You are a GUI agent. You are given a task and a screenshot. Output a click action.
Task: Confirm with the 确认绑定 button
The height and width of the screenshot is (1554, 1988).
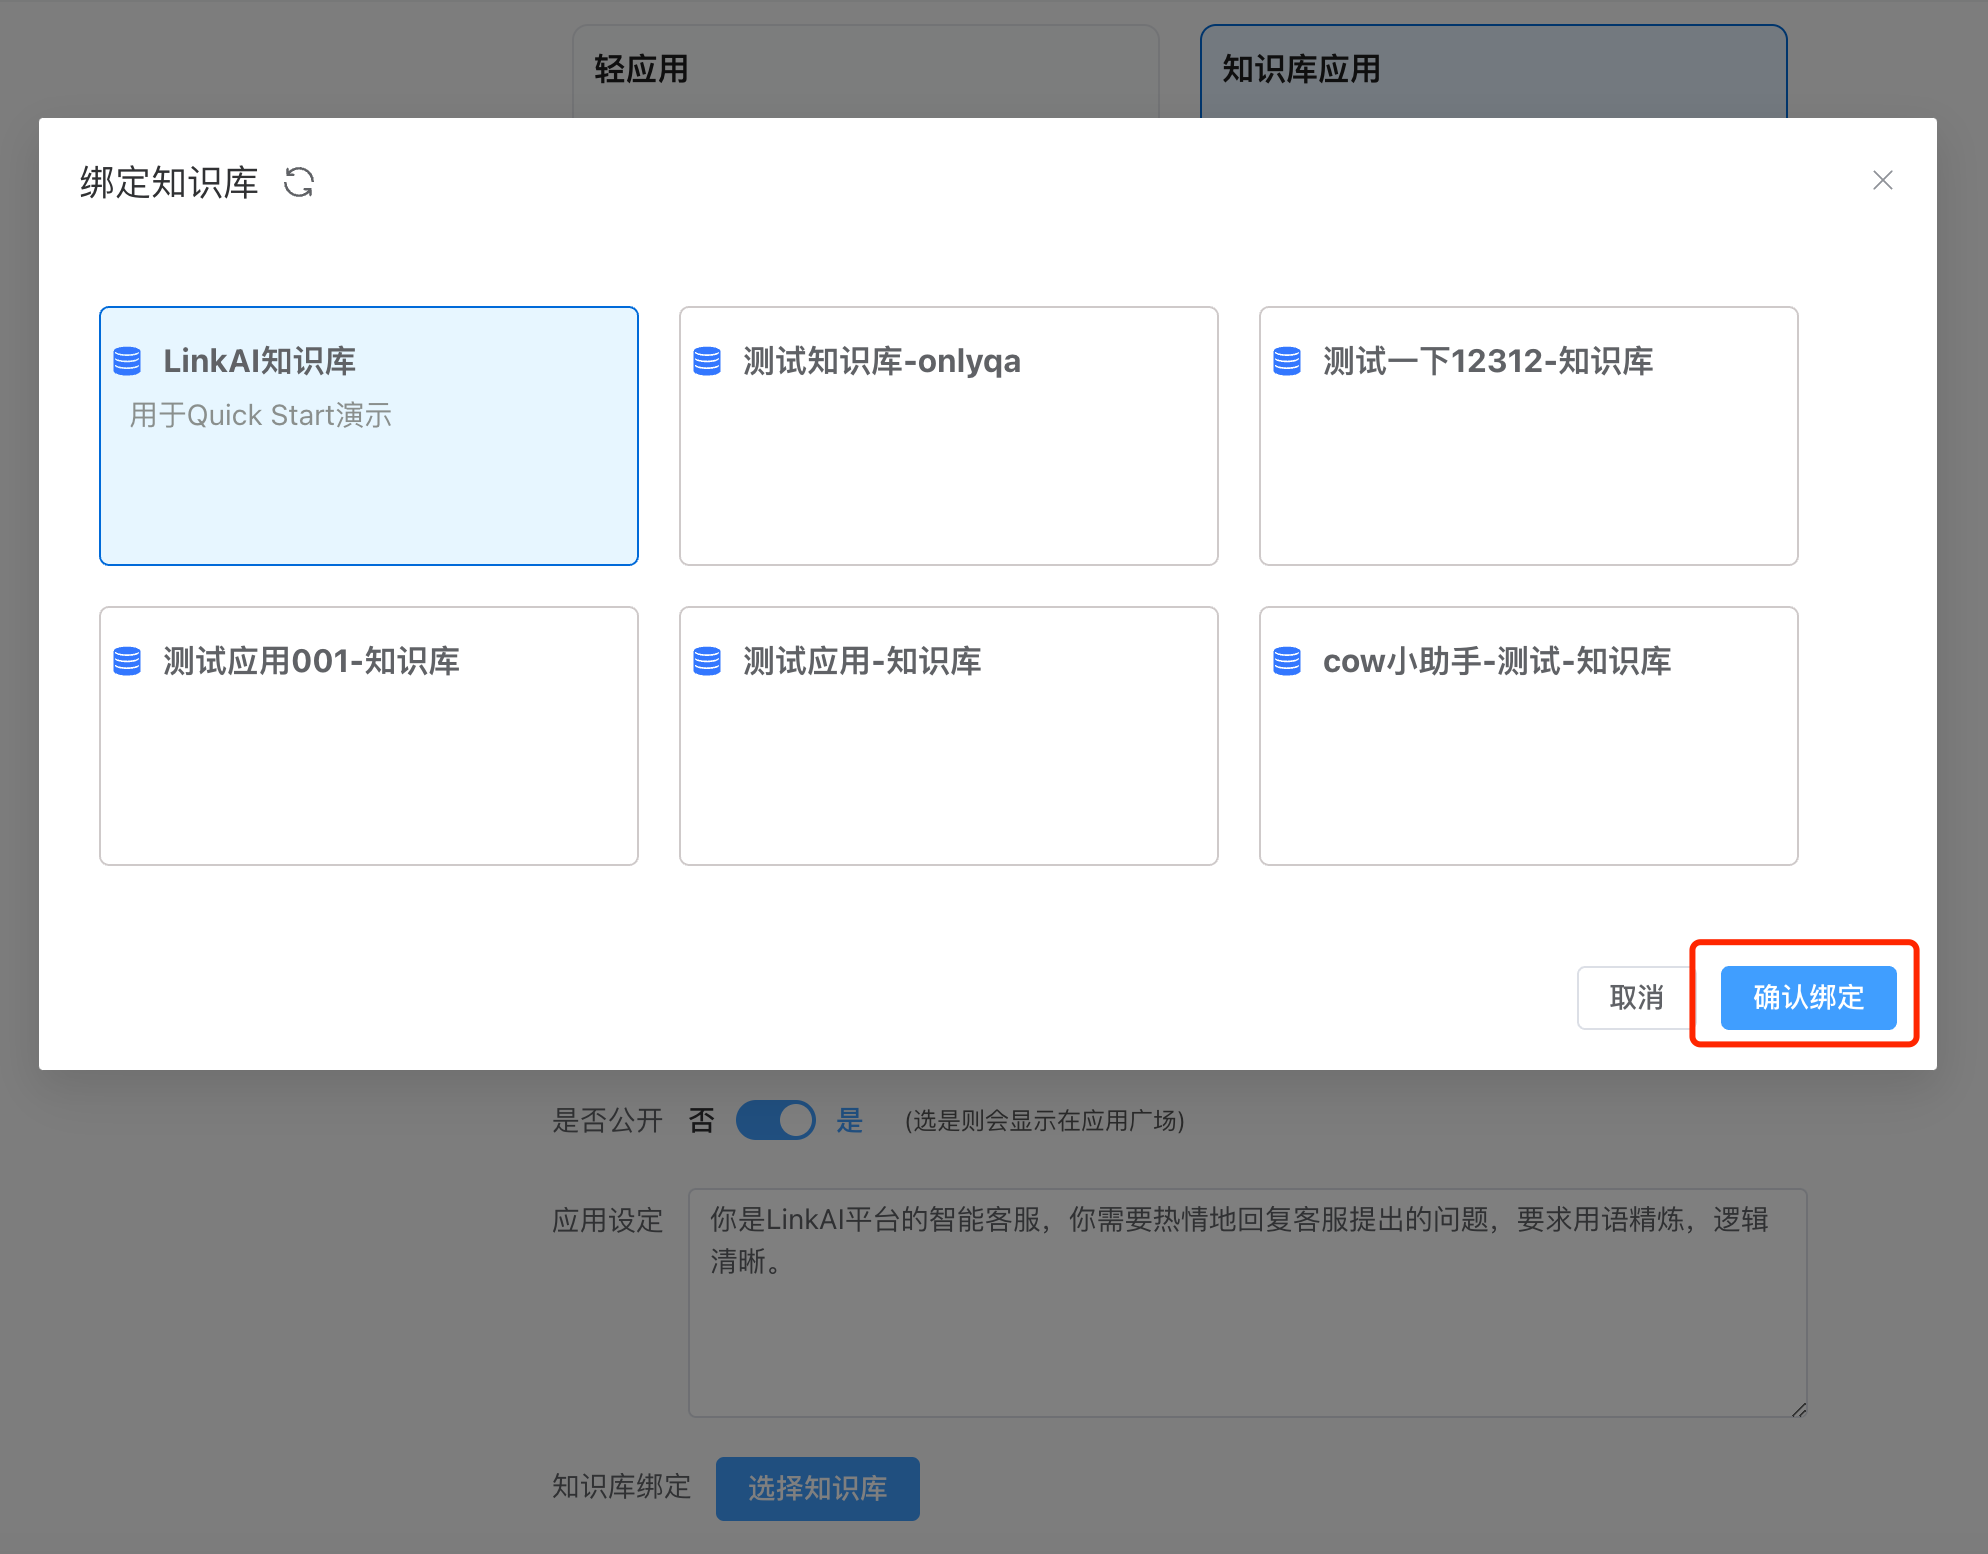click(x=1808, y=997)
